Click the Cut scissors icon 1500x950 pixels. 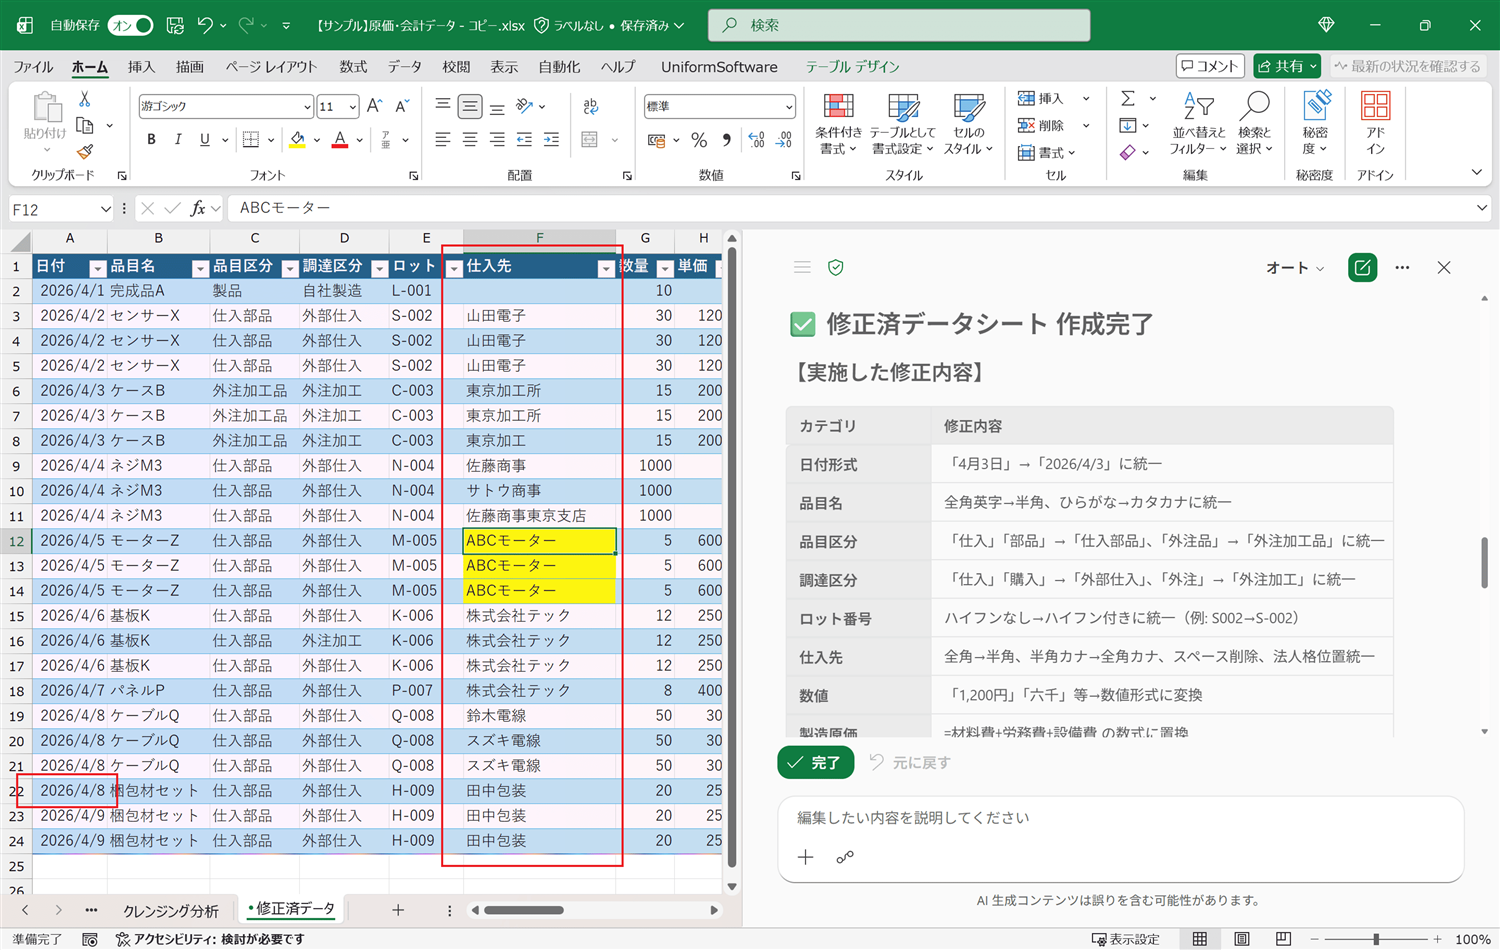[x=85, y=99]
